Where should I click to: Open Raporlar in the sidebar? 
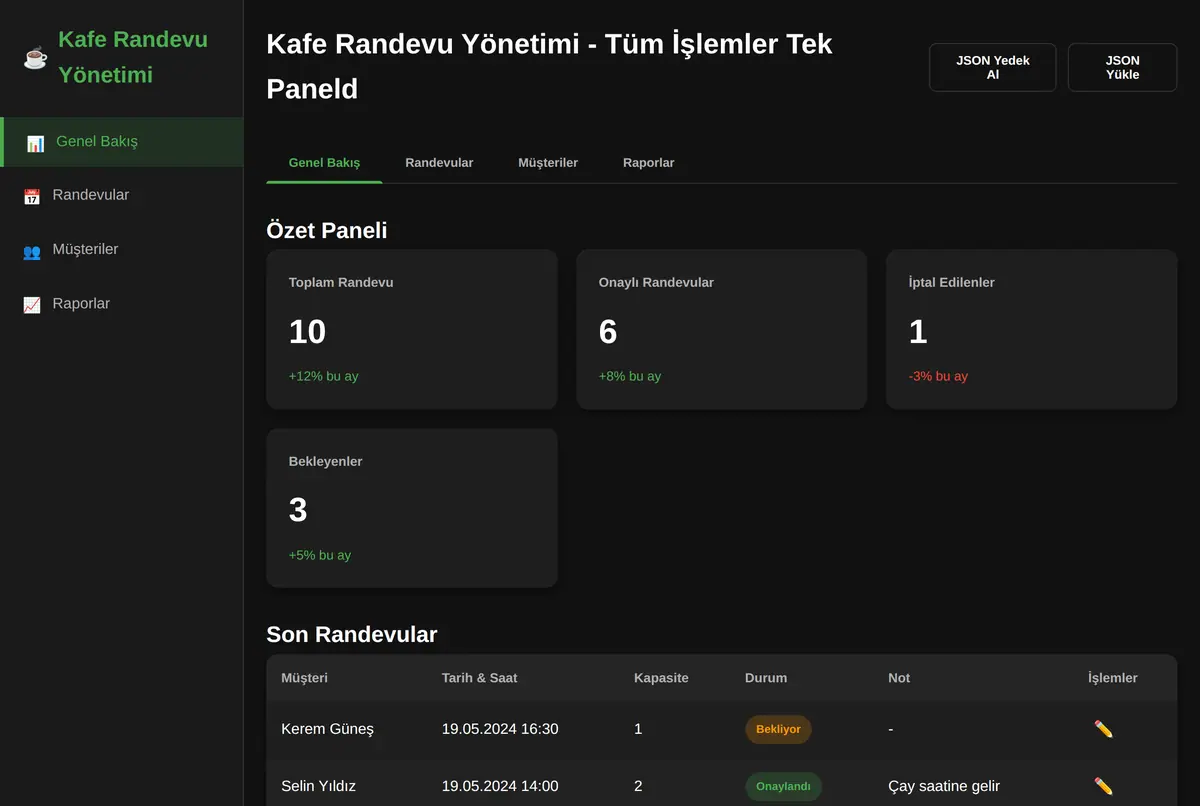click(122, 304)
